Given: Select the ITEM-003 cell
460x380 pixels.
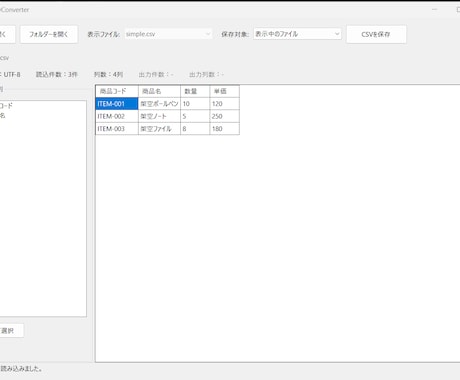Looking at the screenshot, I should (117, 129).
